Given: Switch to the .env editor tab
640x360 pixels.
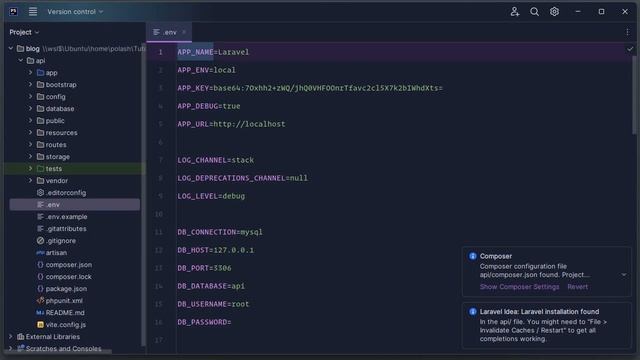Looking at the screenshot, I should 170,32.
